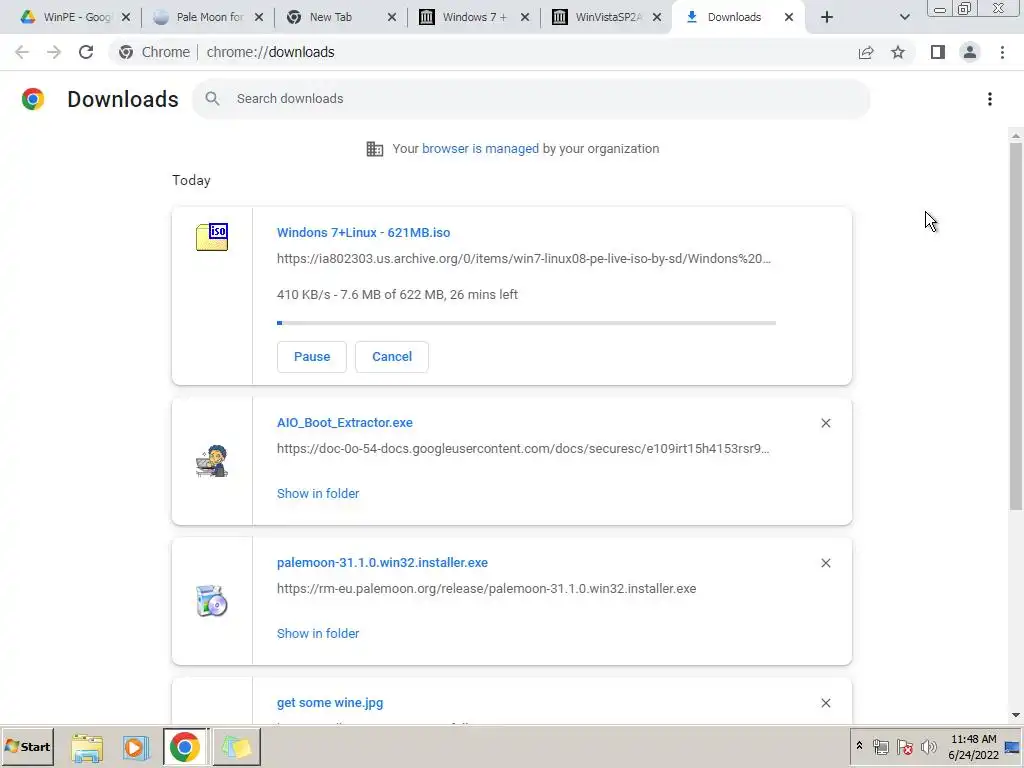The image size is (1024, 768).
Task: Close the WinVistaSP2 tab
Action: coord(657,17)
